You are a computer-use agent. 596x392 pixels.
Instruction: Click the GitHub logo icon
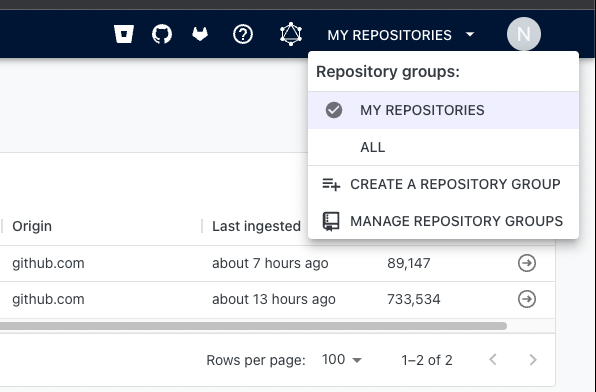162,34
